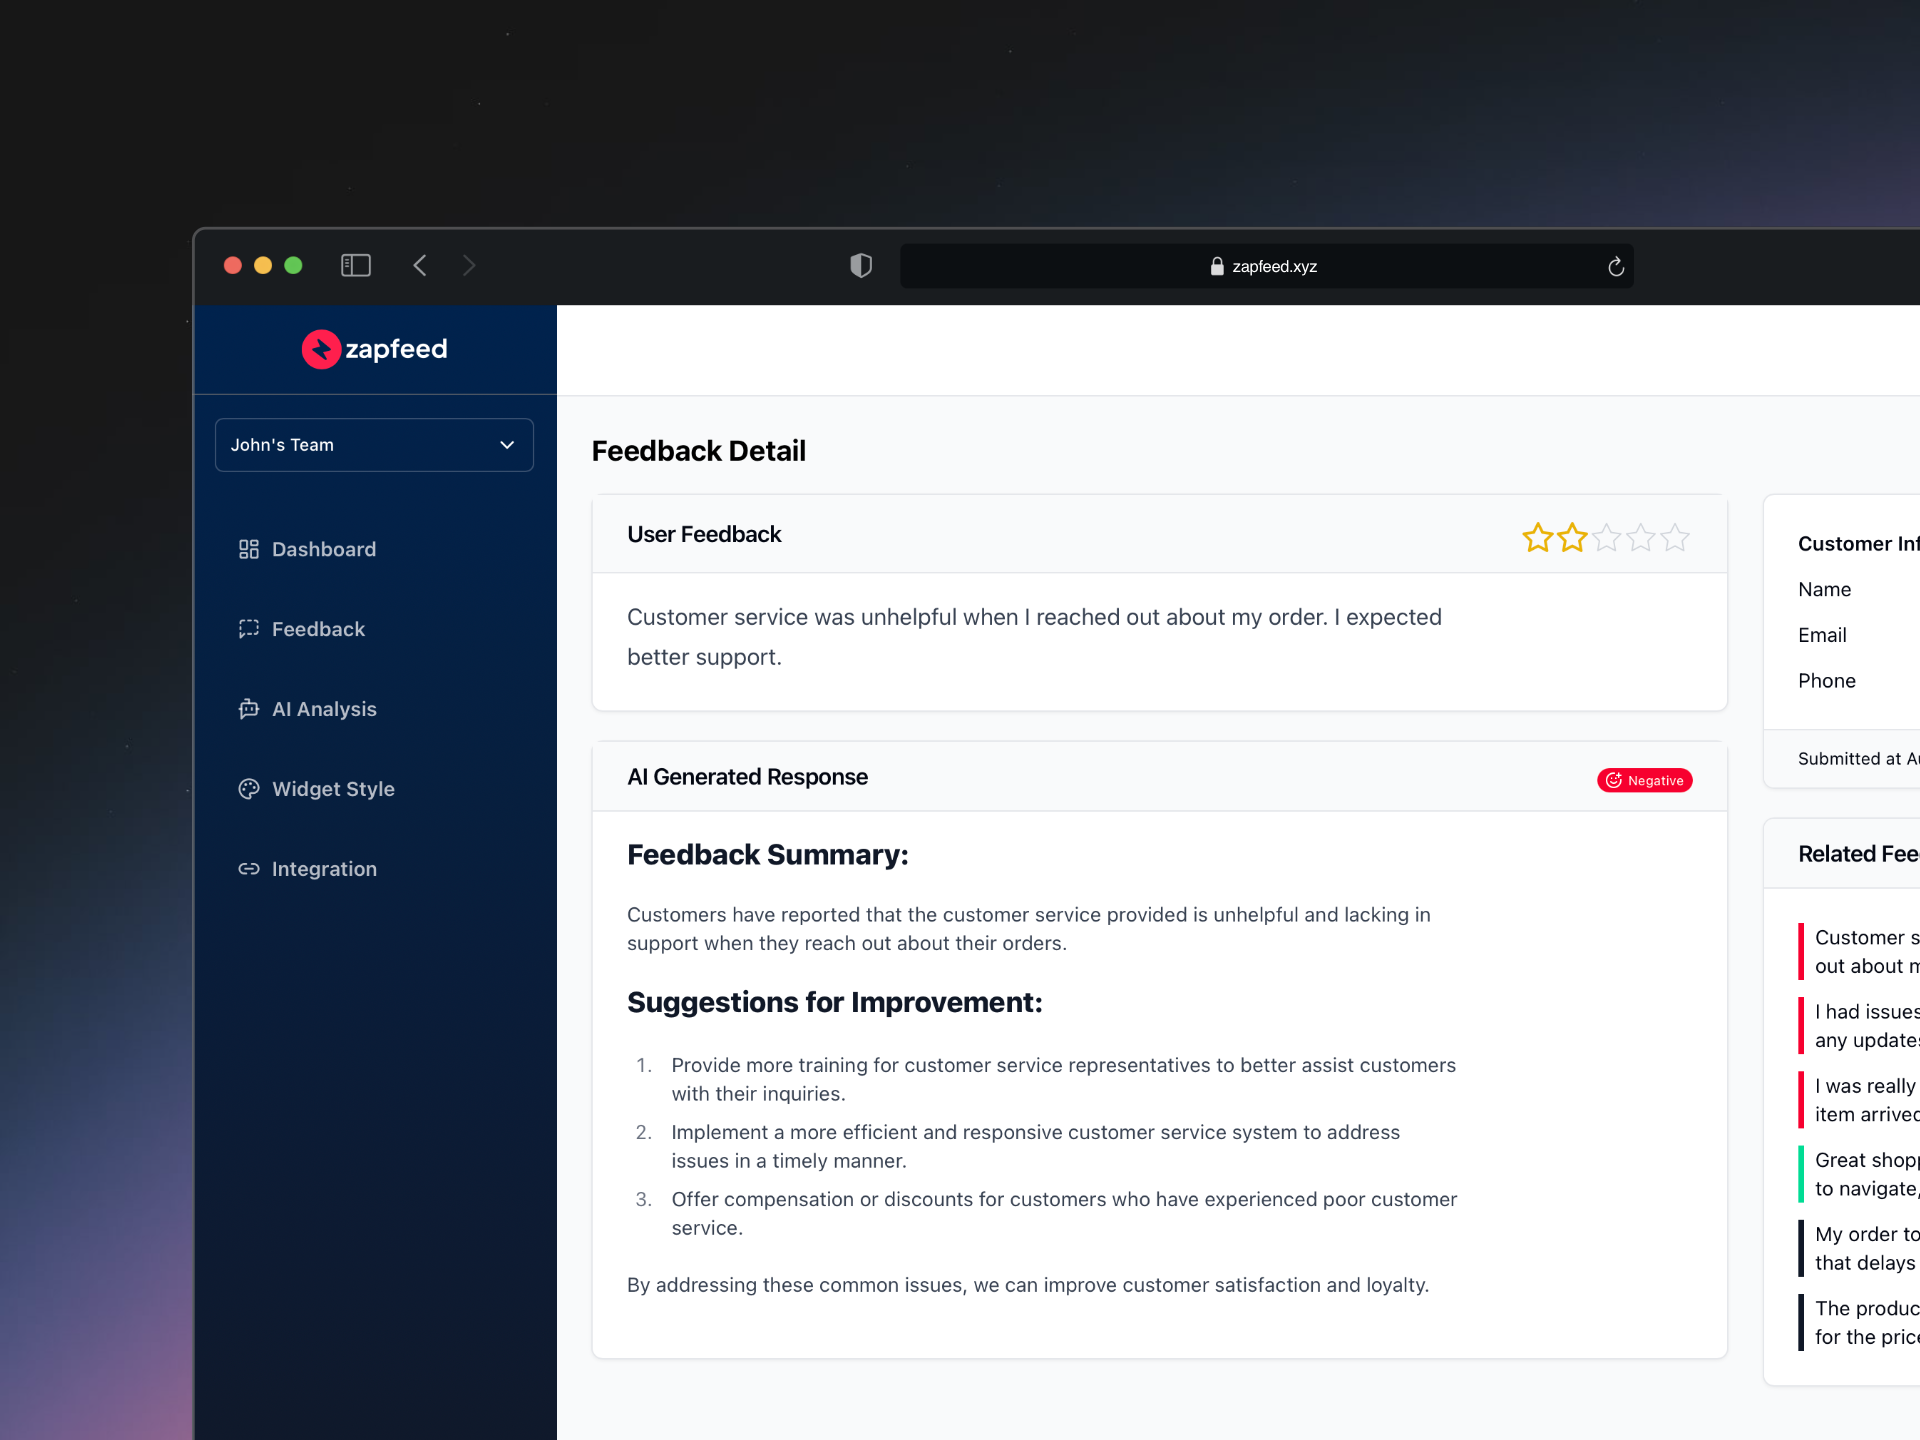Go to the Integration page
This screenshot has width=1920, height=1440.
(x=324, y=869)
